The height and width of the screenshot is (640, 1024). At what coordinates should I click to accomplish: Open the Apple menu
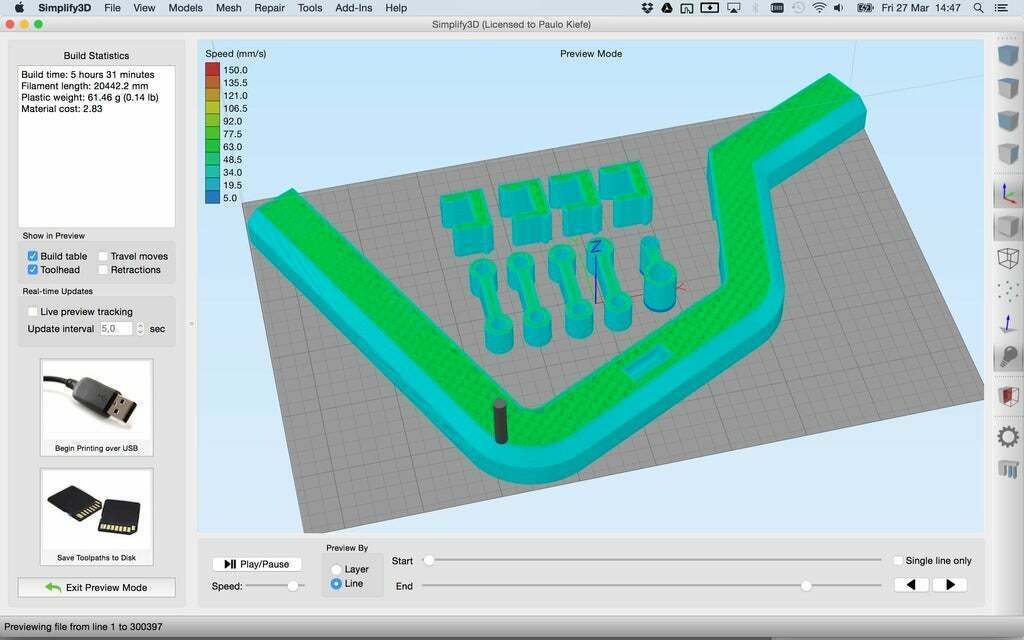pyautogui.click(x=19, y=8)
